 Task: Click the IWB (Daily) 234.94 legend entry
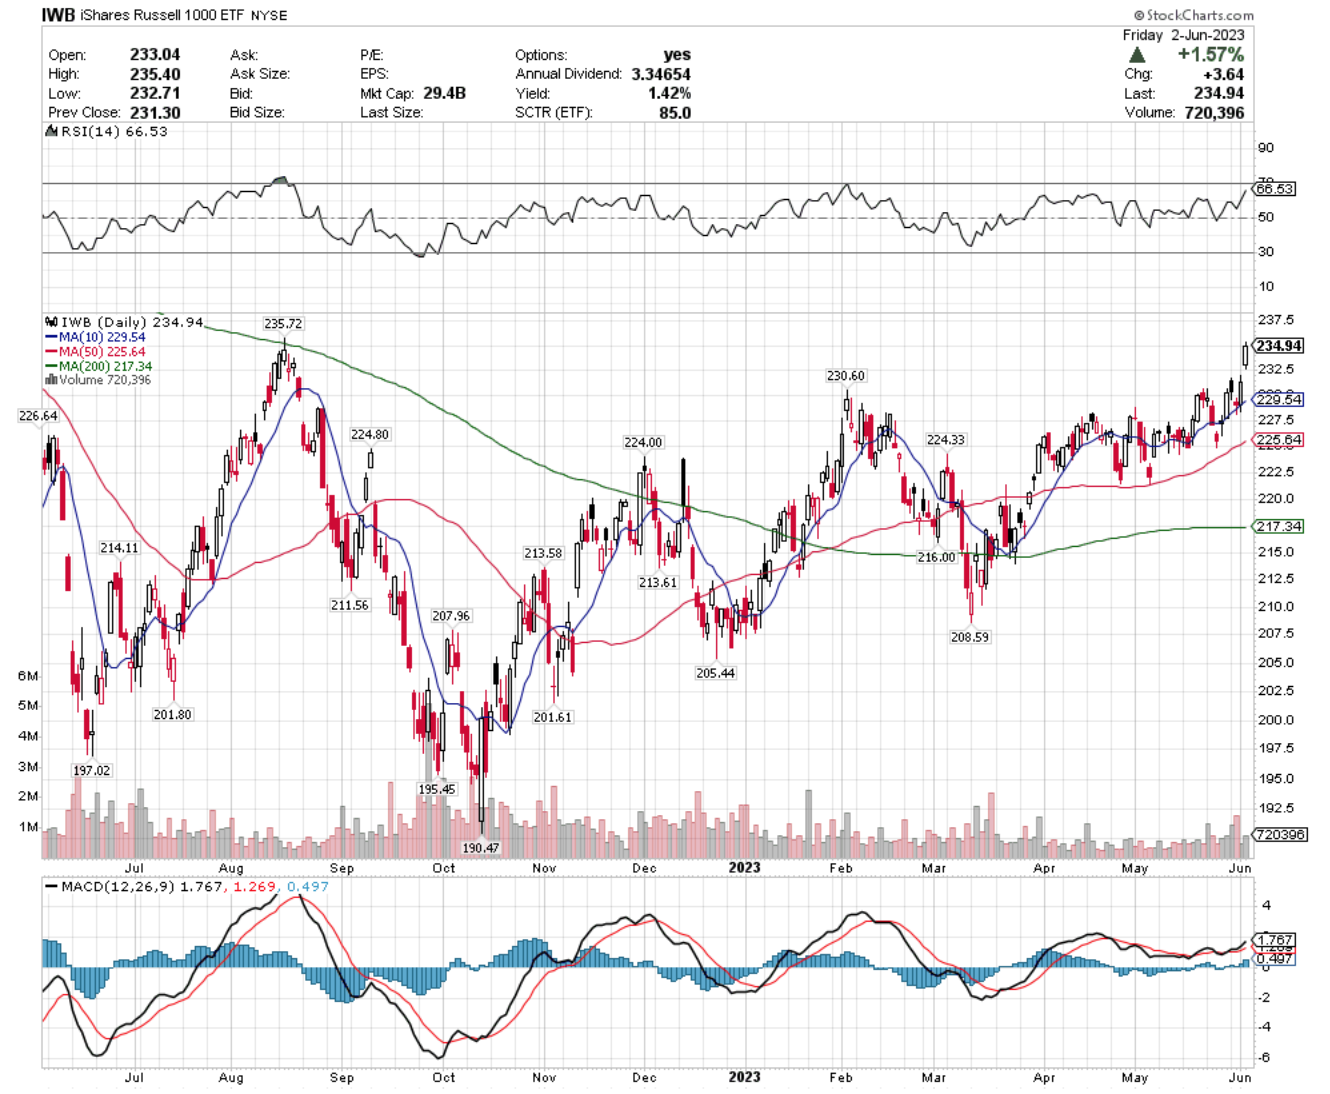click(x=125, y=322)
